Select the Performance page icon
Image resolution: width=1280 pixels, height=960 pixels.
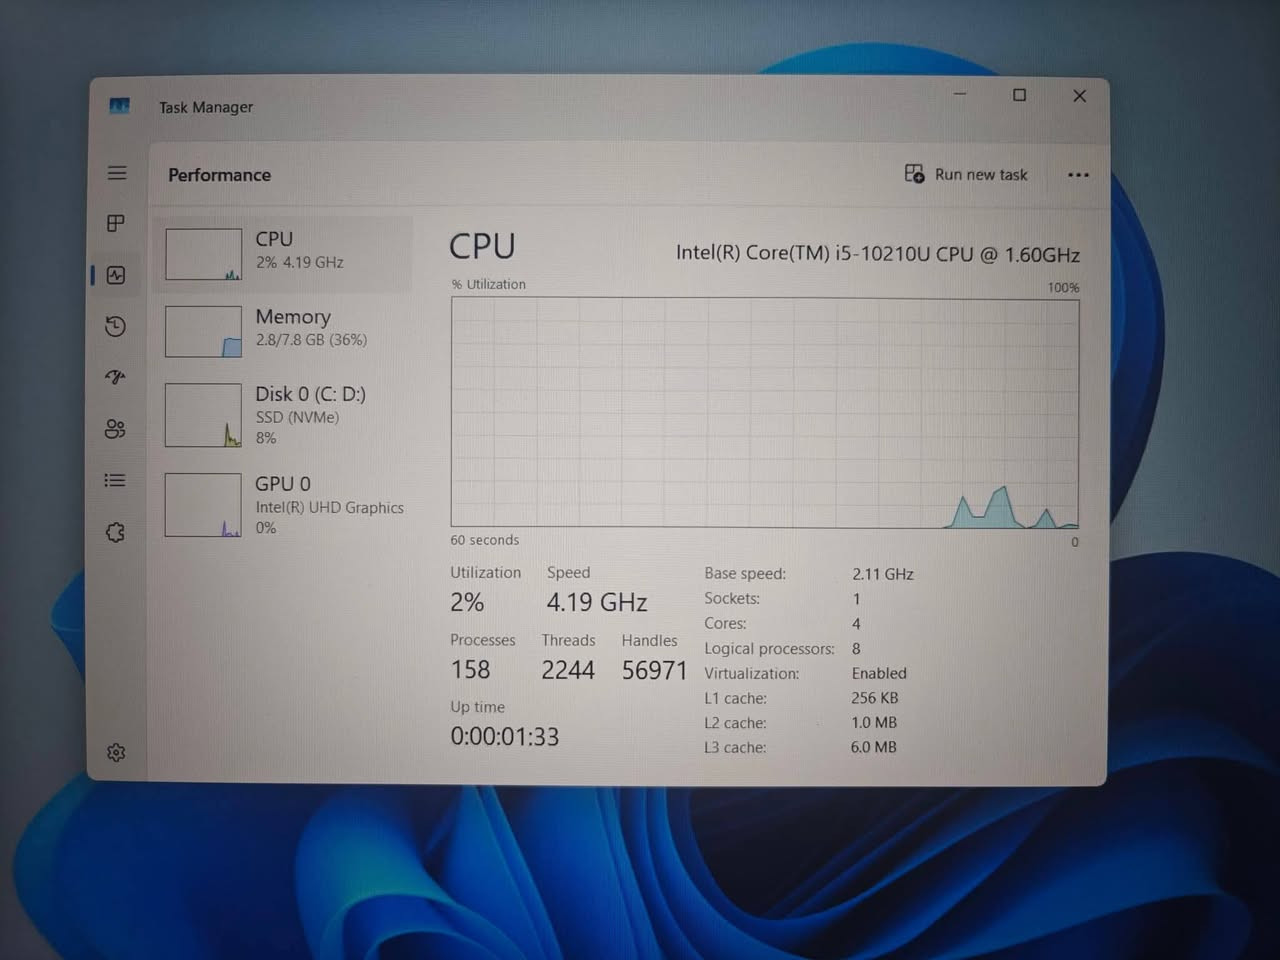tap(116, 275)
